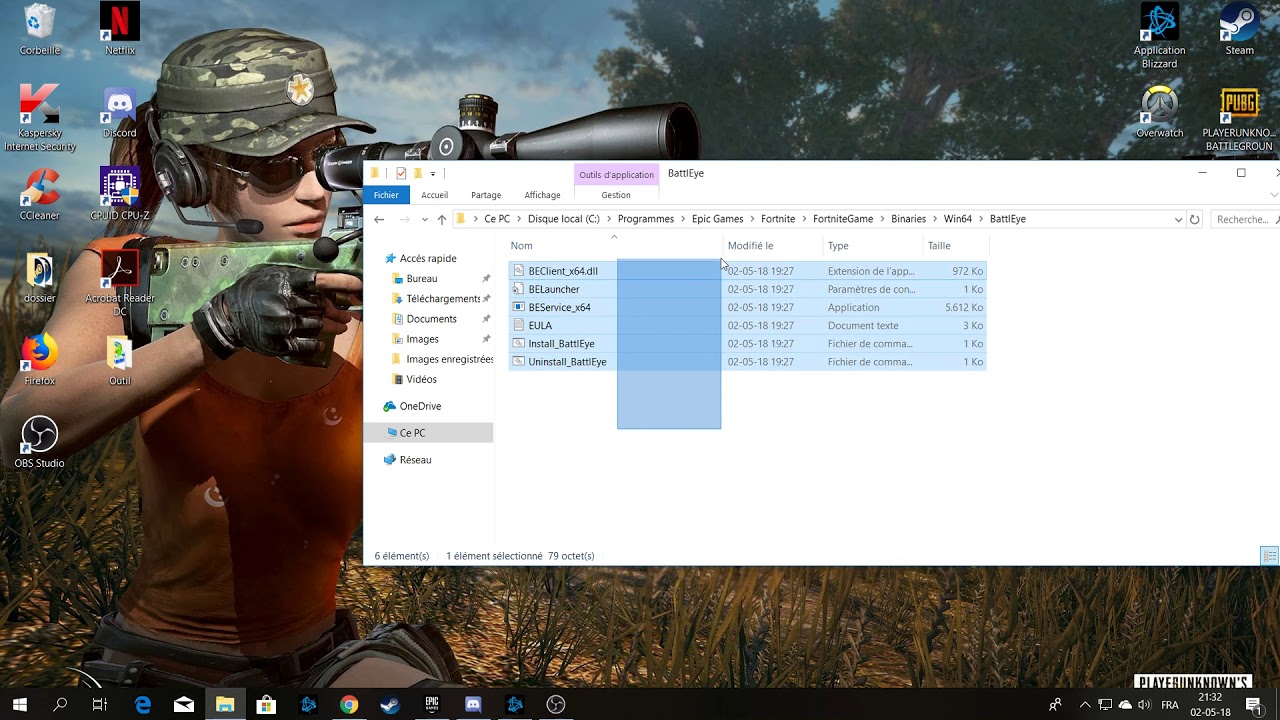The image size is (1280, 720).
Task: Select the CCleaner desktop icon
Action: 40,195
